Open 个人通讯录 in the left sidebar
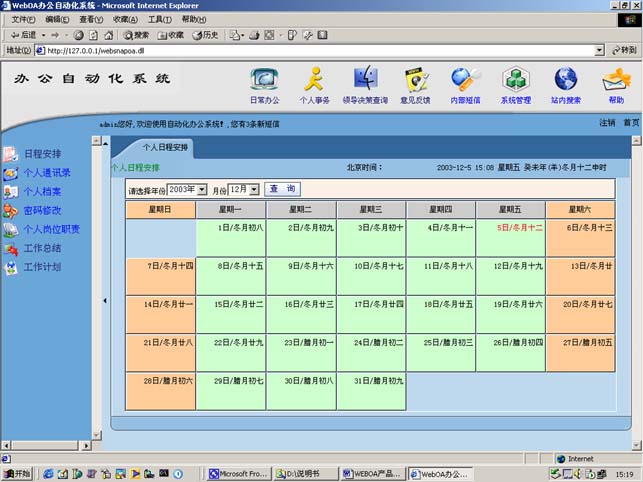 pyautogui.click(x=47, y=173)
